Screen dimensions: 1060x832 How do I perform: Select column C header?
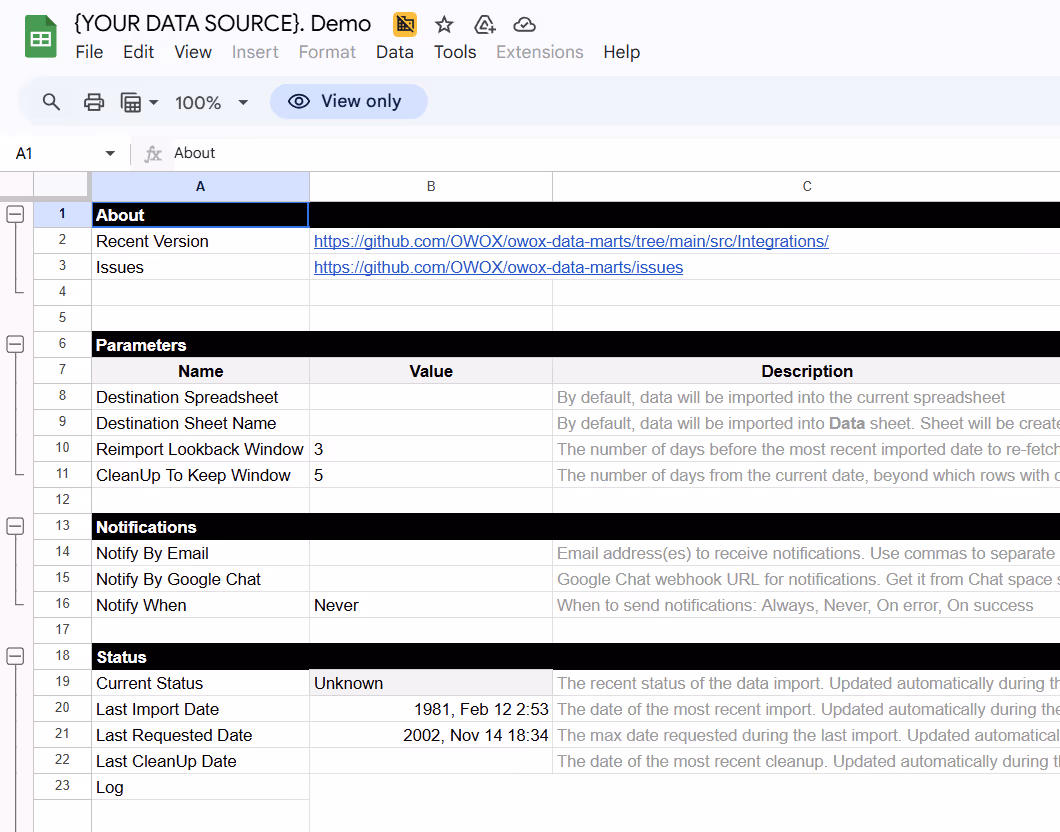click(806, 187)
